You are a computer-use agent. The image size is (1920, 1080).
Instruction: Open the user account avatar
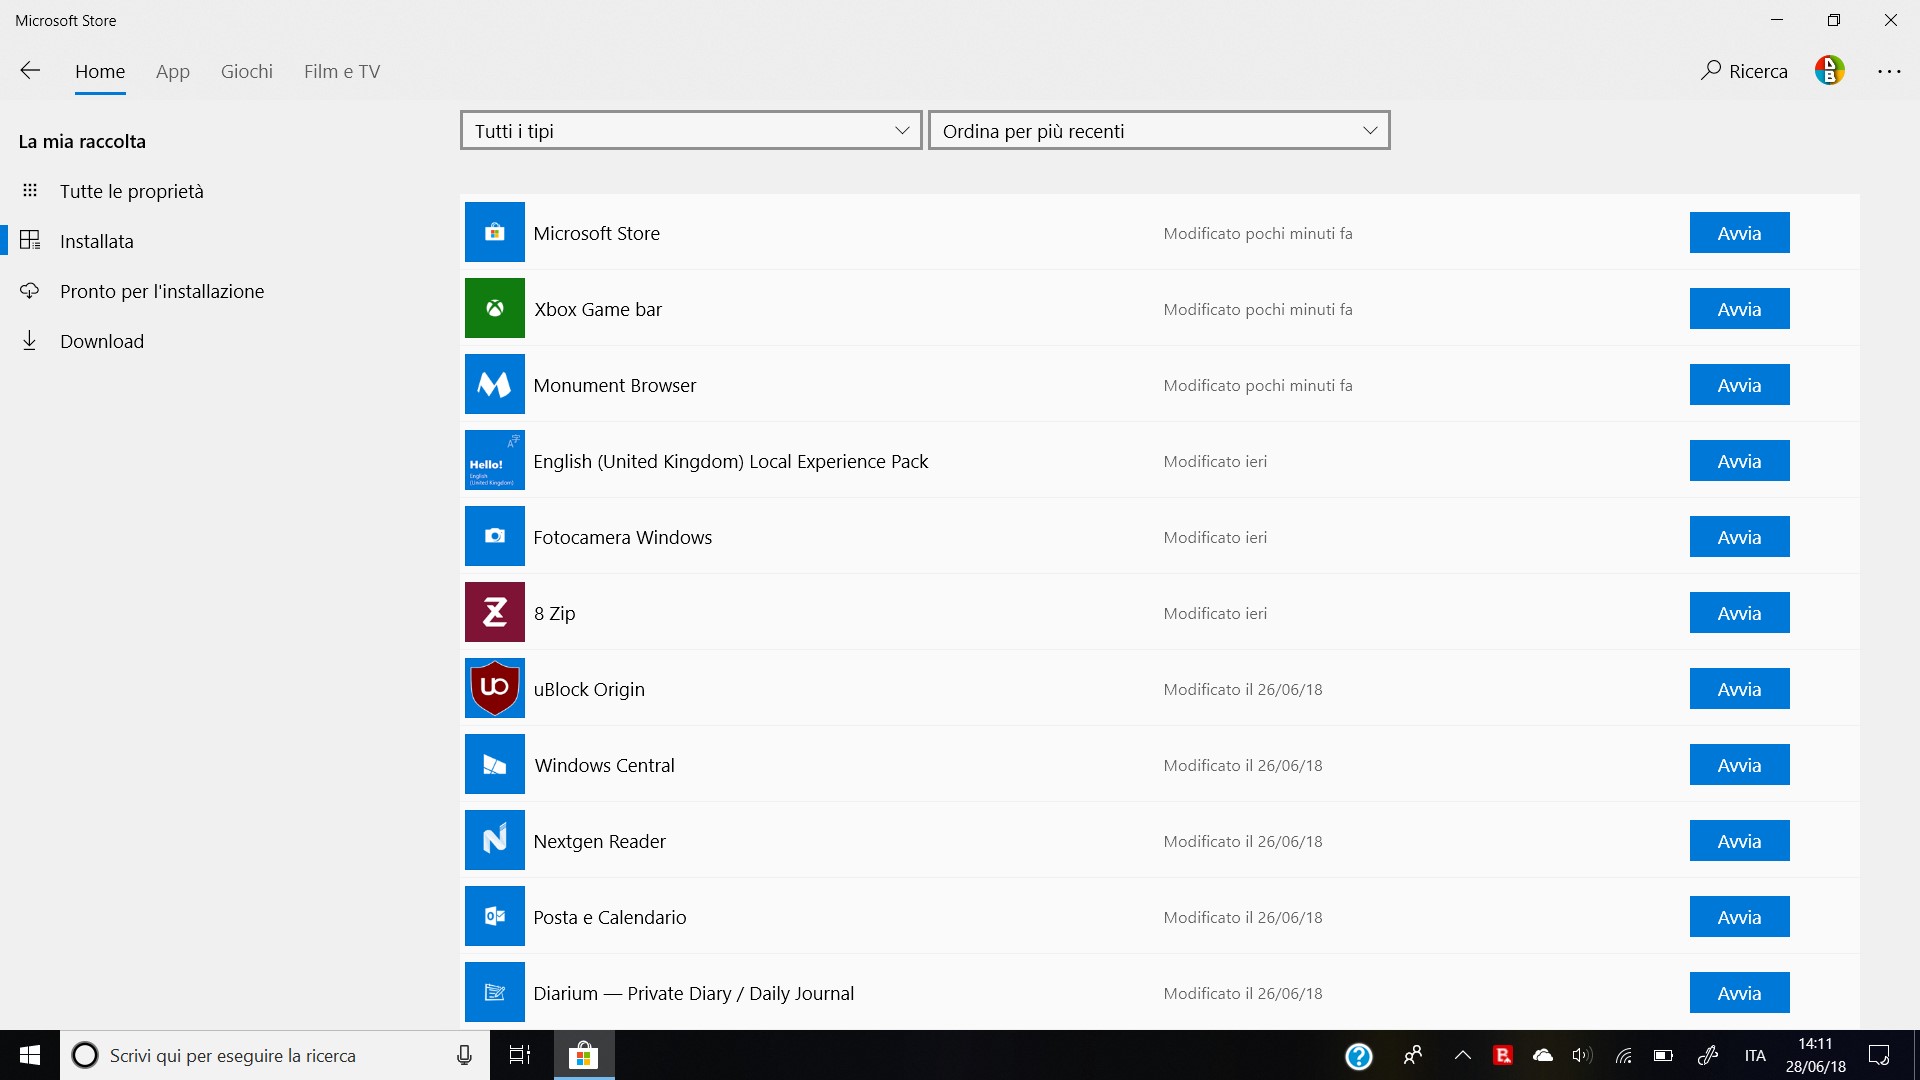tap(1829, 70)
